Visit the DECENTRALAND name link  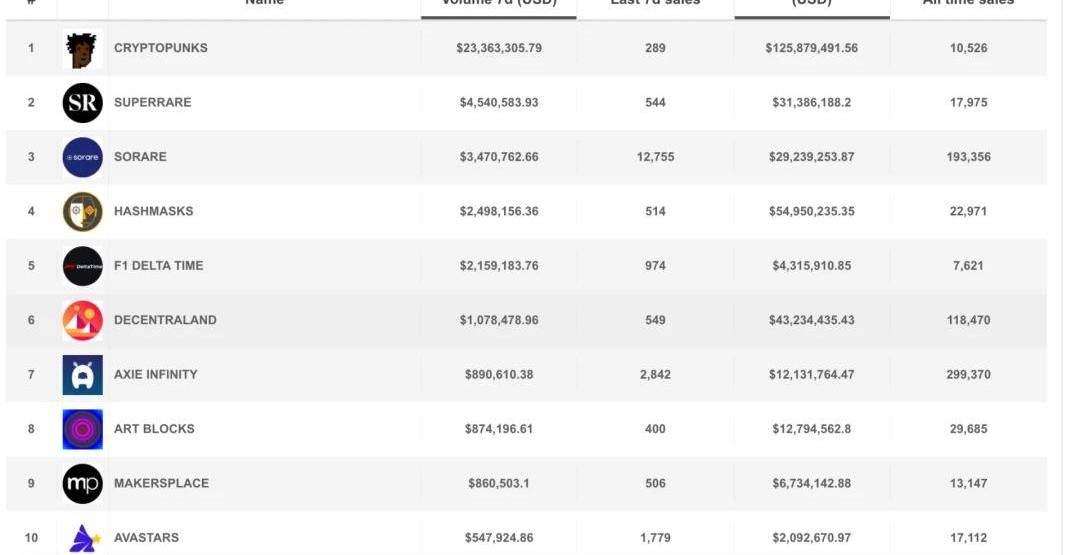click(x=165, y=320)
